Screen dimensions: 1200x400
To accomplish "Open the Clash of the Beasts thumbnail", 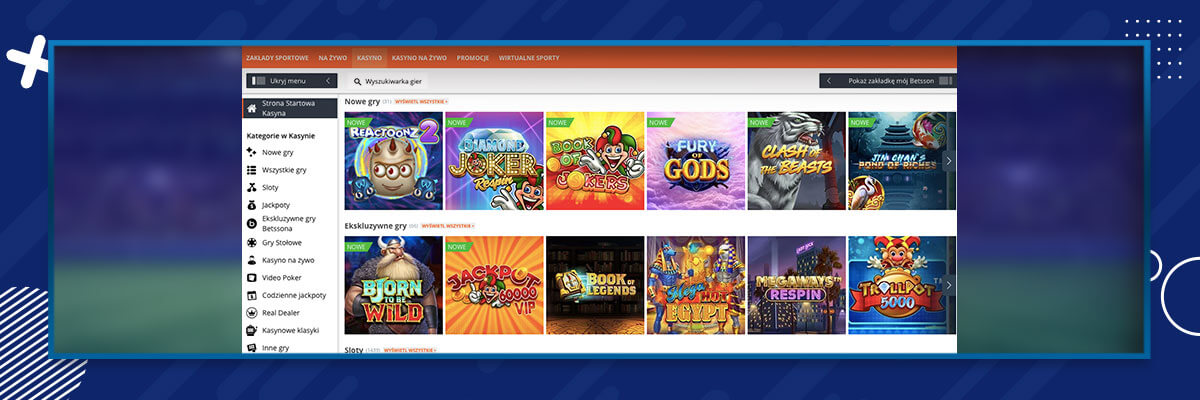I will (x=797, y=161).
